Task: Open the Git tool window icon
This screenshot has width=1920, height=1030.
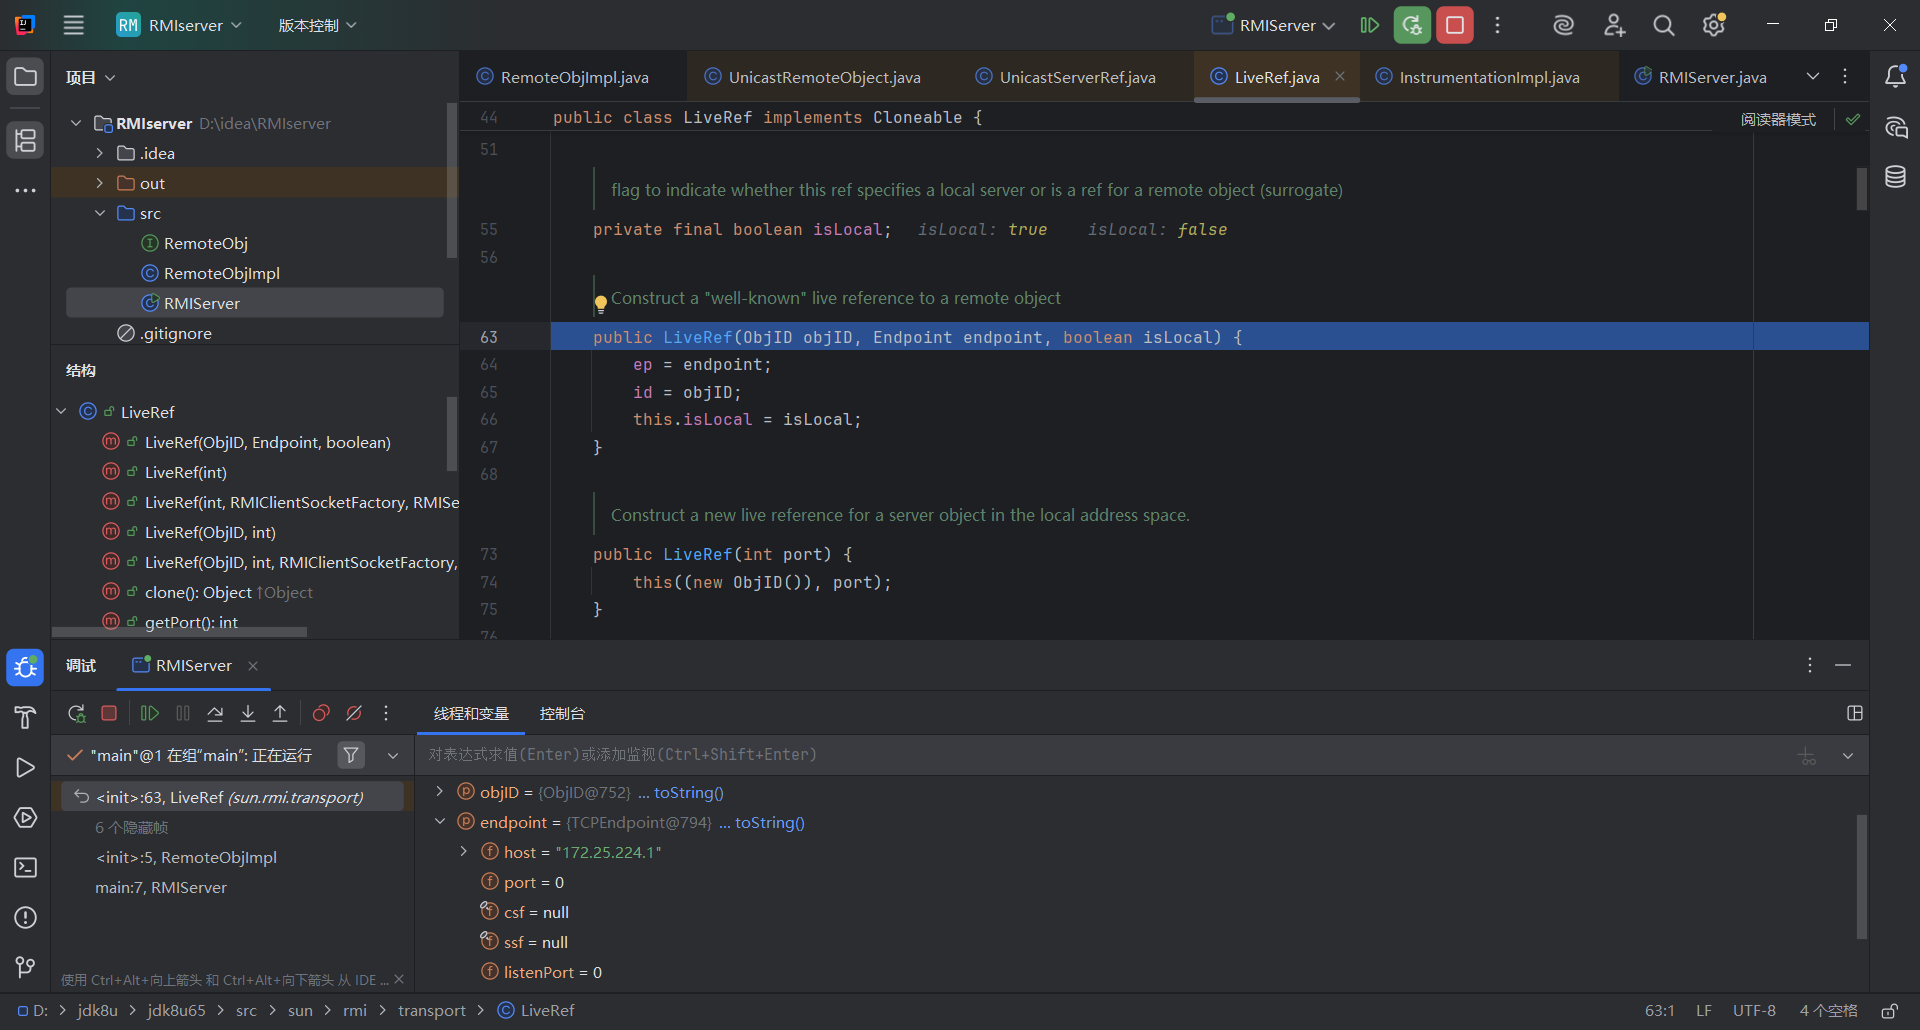Action: tap(25, 967)
